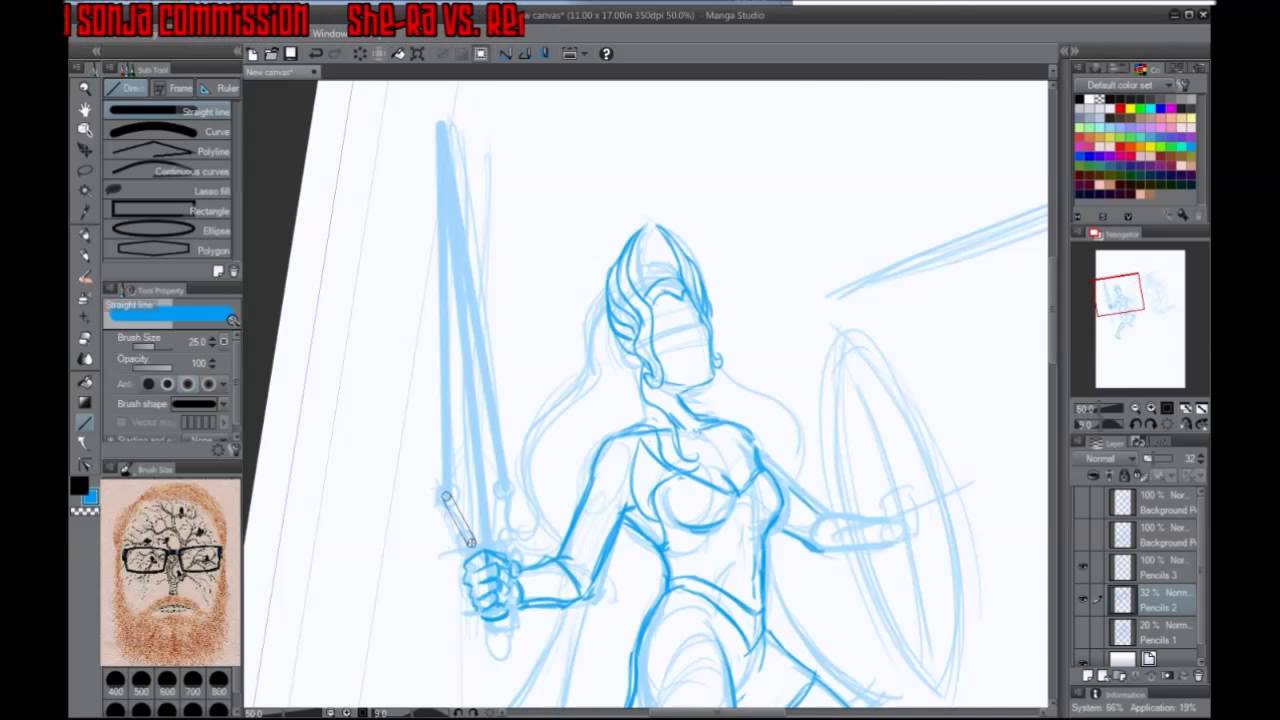Click the Save icon in command bar
1280x720 pixels.
pyautogui.click(x=290, y=54)
